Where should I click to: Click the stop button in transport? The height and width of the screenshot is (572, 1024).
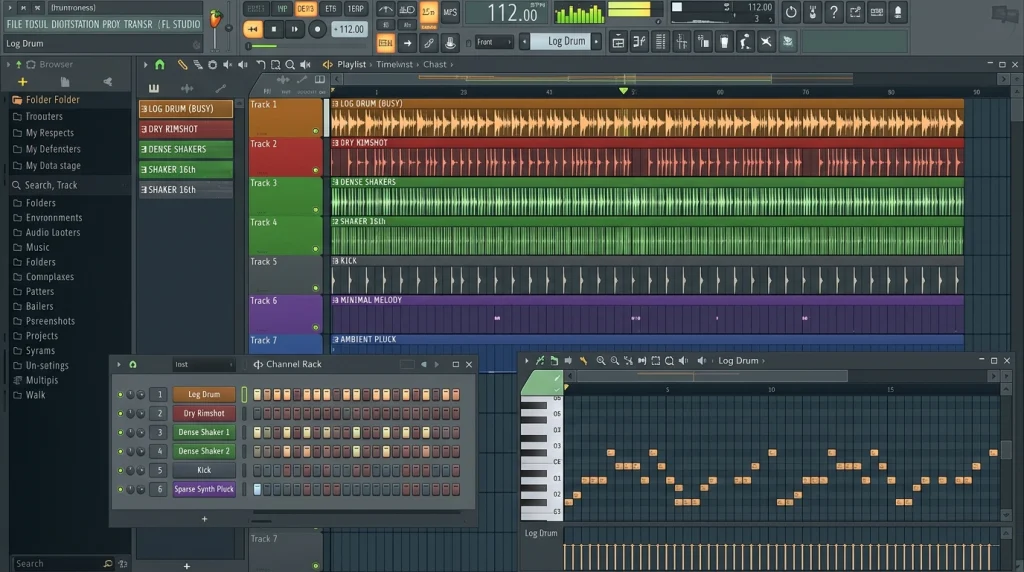pos(274,29)
